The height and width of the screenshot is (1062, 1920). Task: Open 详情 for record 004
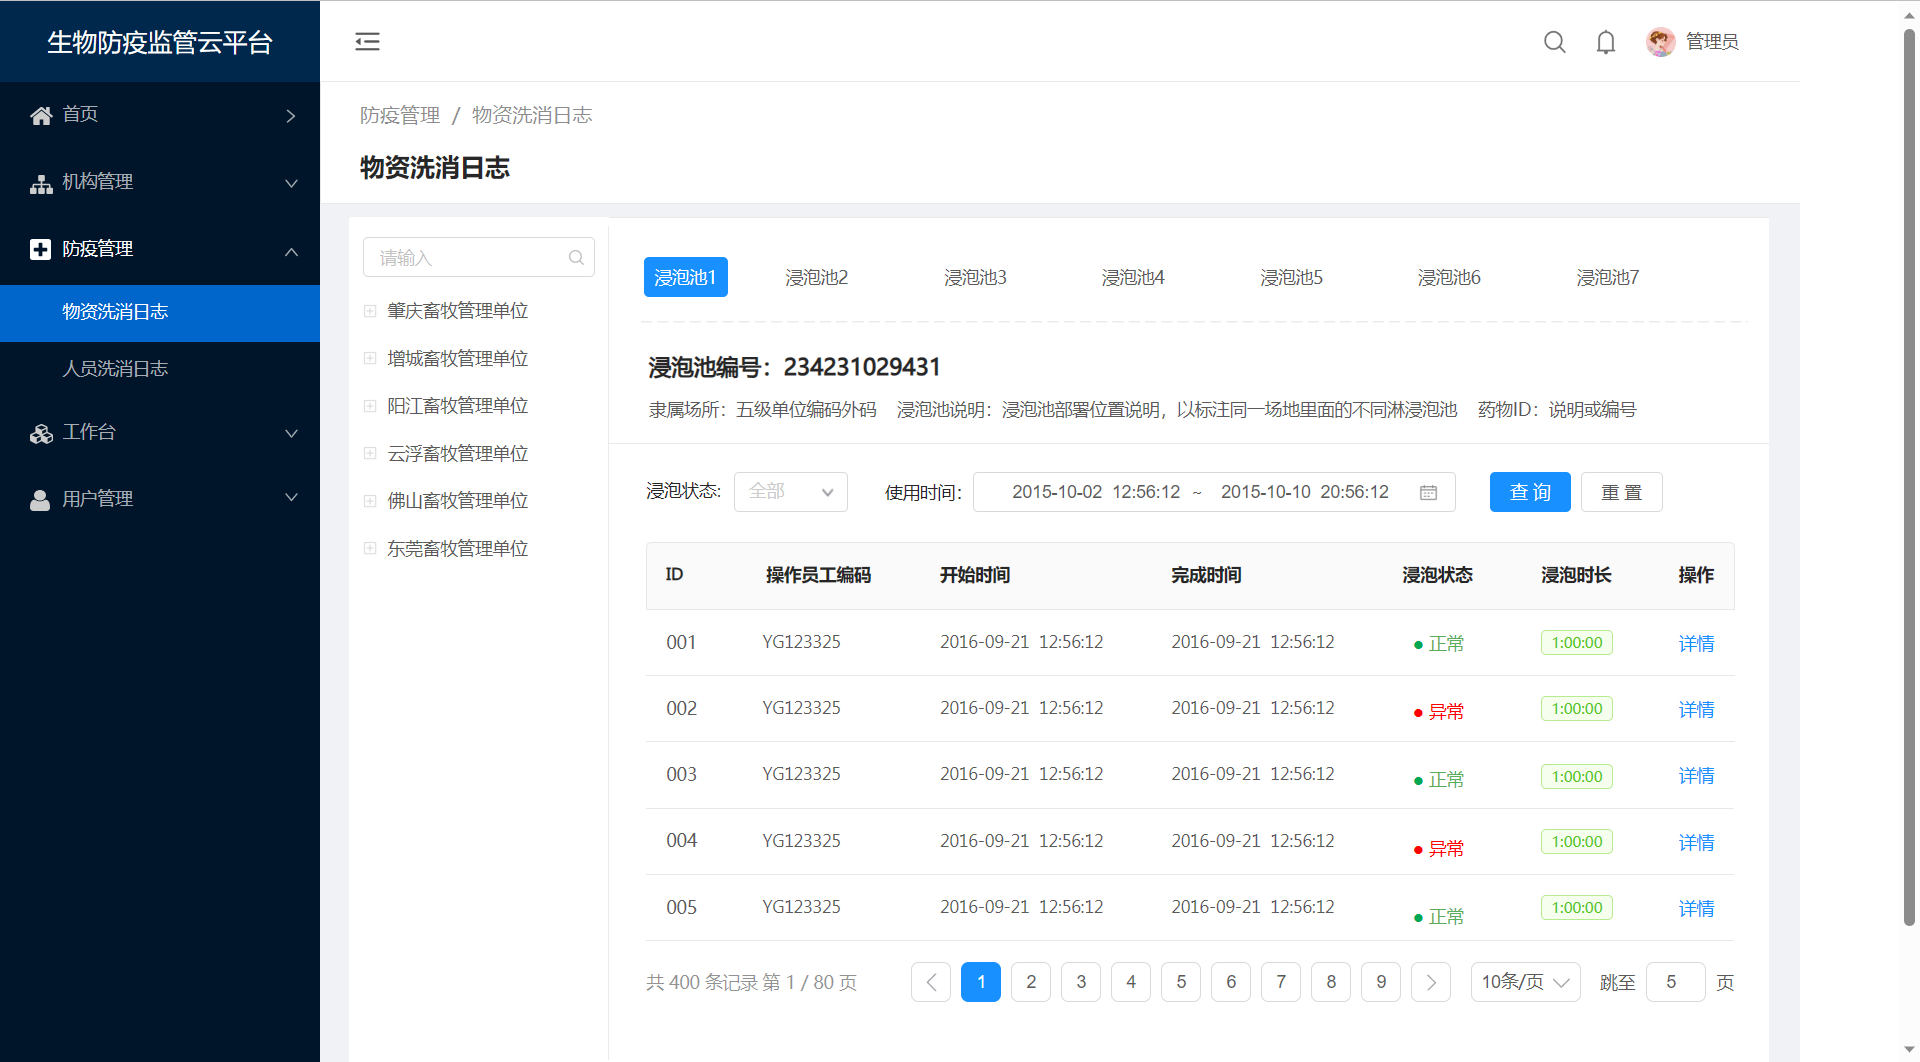1696,843
